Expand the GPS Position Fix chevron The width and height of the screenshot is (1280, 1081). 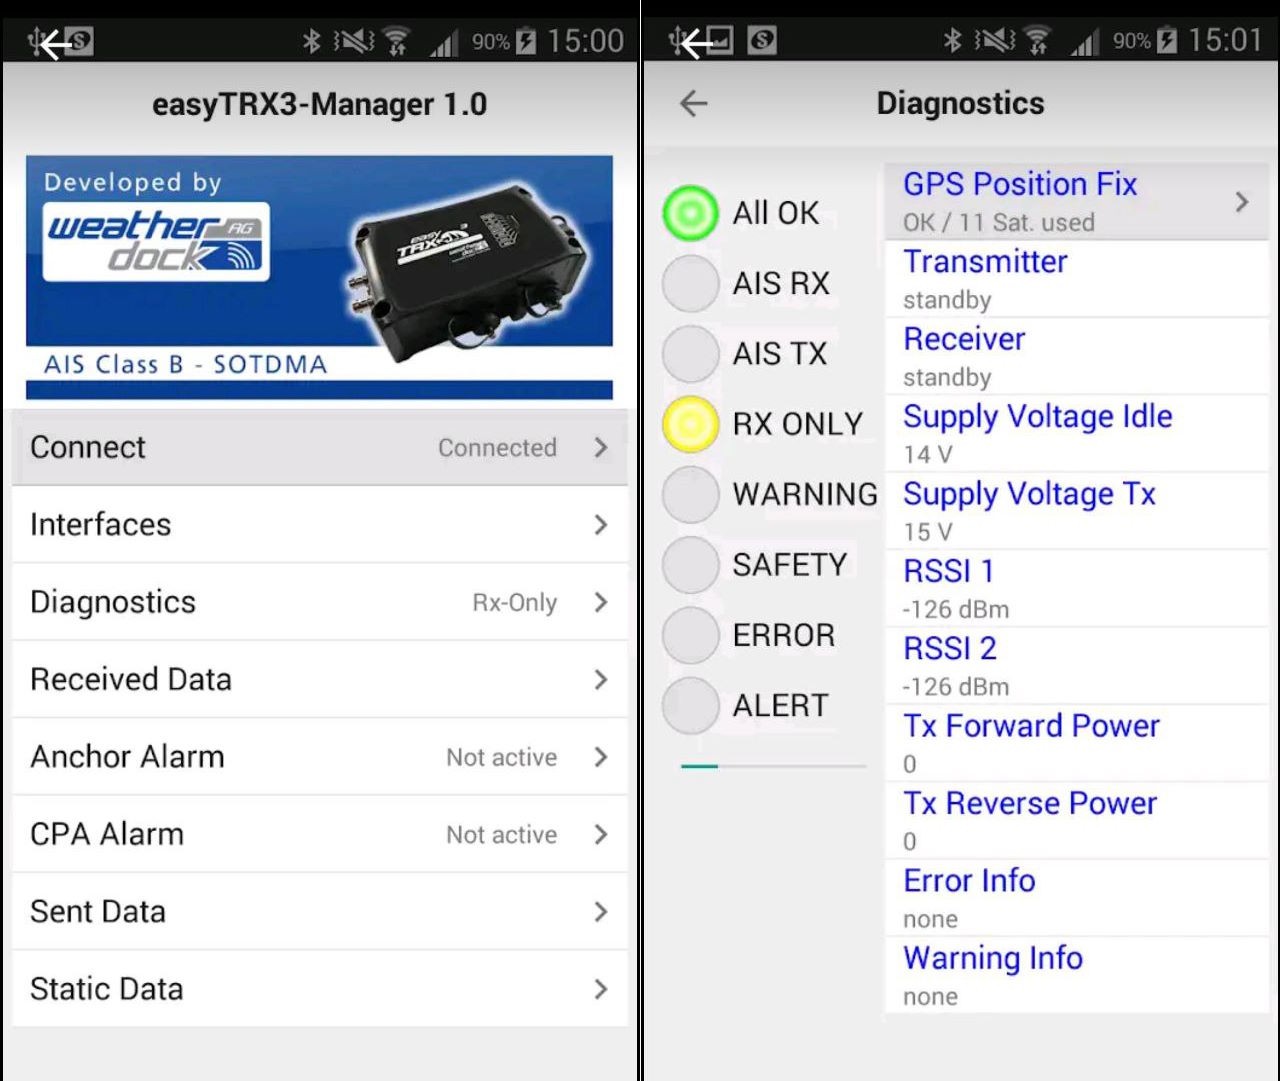1241,202
